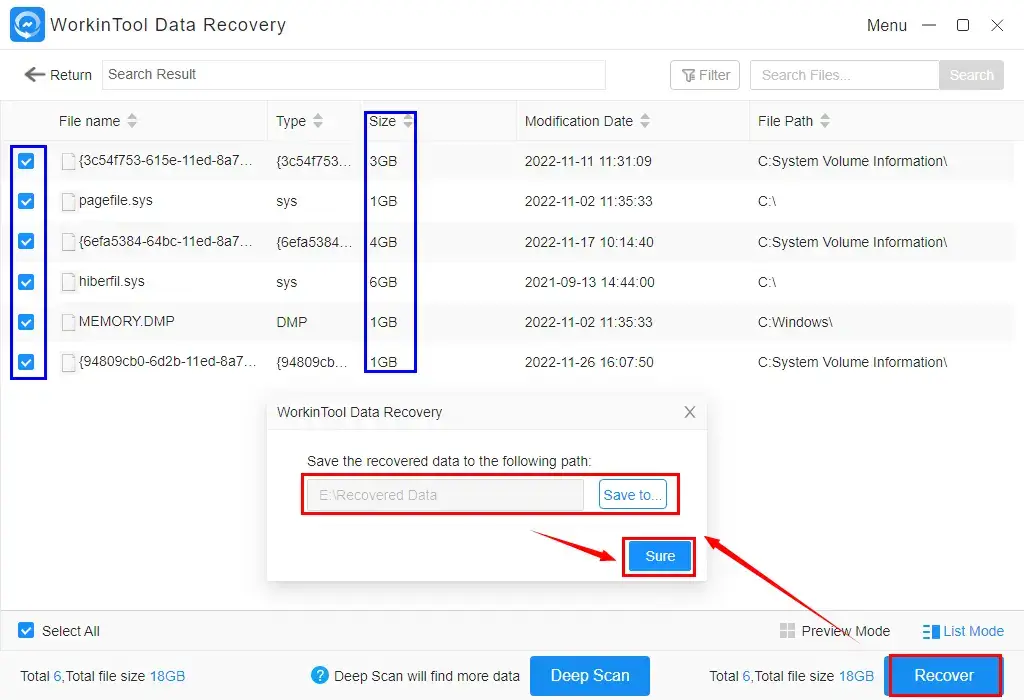
Task: Sort by File Path column arrows
Action: (825, 121)
